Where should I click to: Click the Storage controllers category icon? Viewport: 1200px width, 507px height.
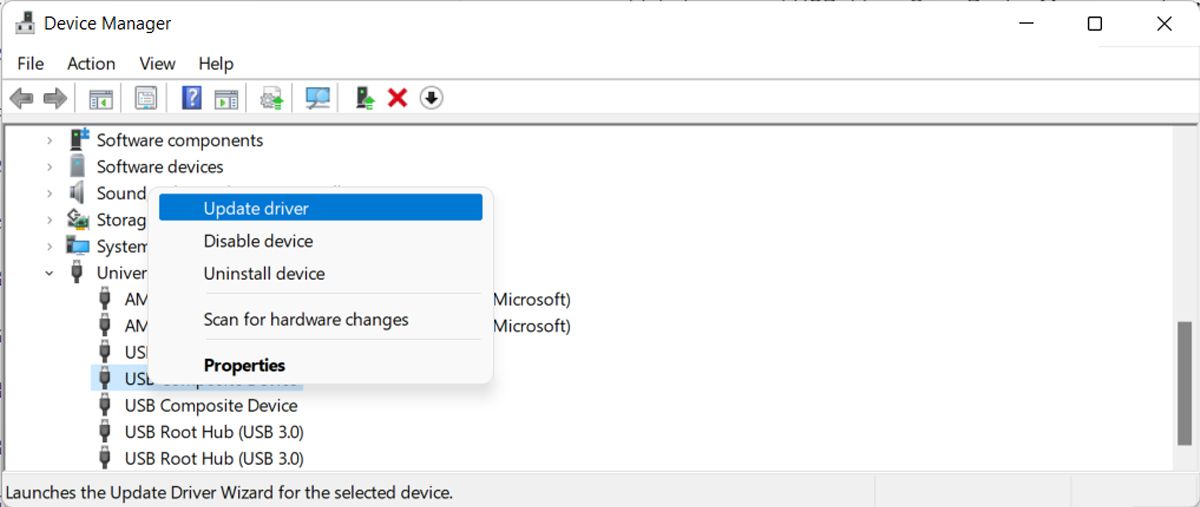pyautogui.click(x=78, y=219)
